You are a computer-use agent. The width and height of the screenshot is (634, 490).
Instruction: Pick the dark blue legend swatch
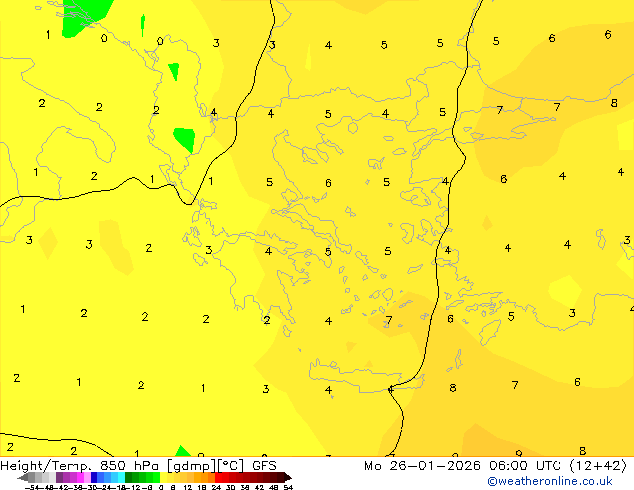point(94,478)
